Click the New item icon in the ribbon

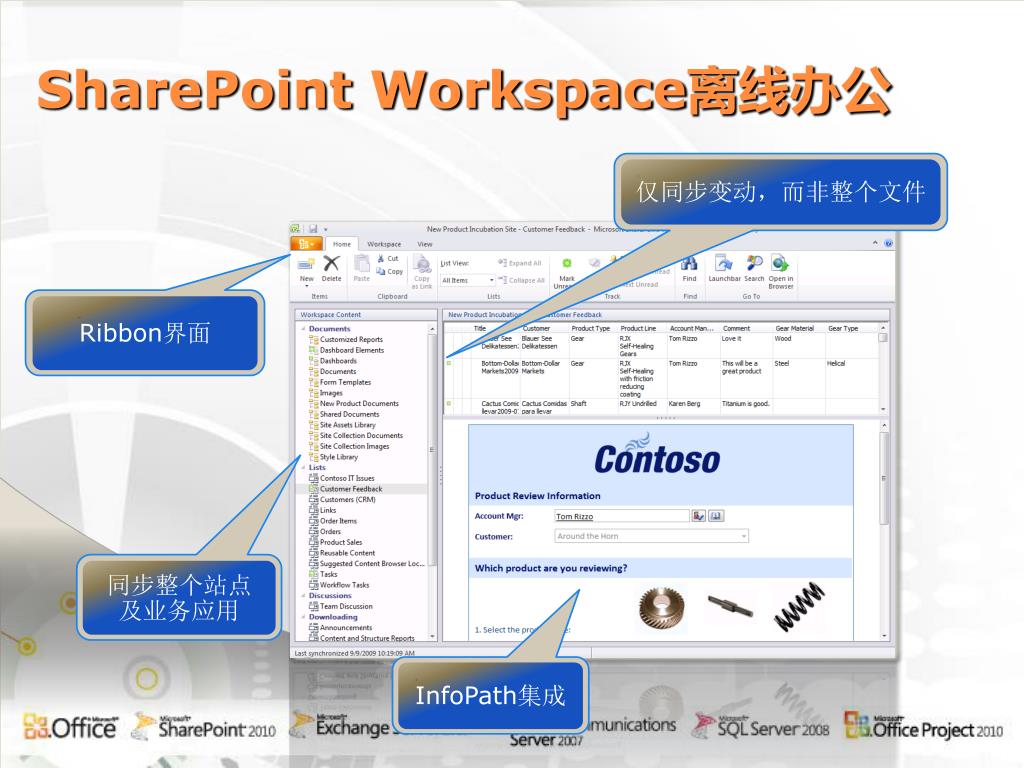click(306, 264)
